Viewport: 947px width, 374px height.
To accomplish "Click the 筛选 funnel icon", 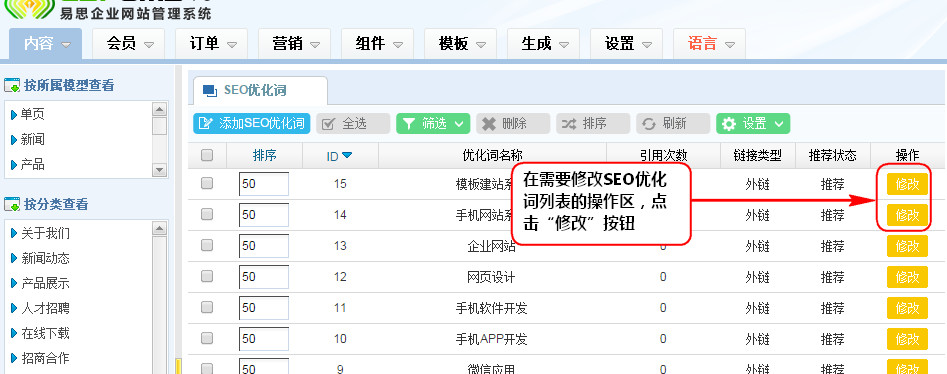I will click(x=409, y=124).
